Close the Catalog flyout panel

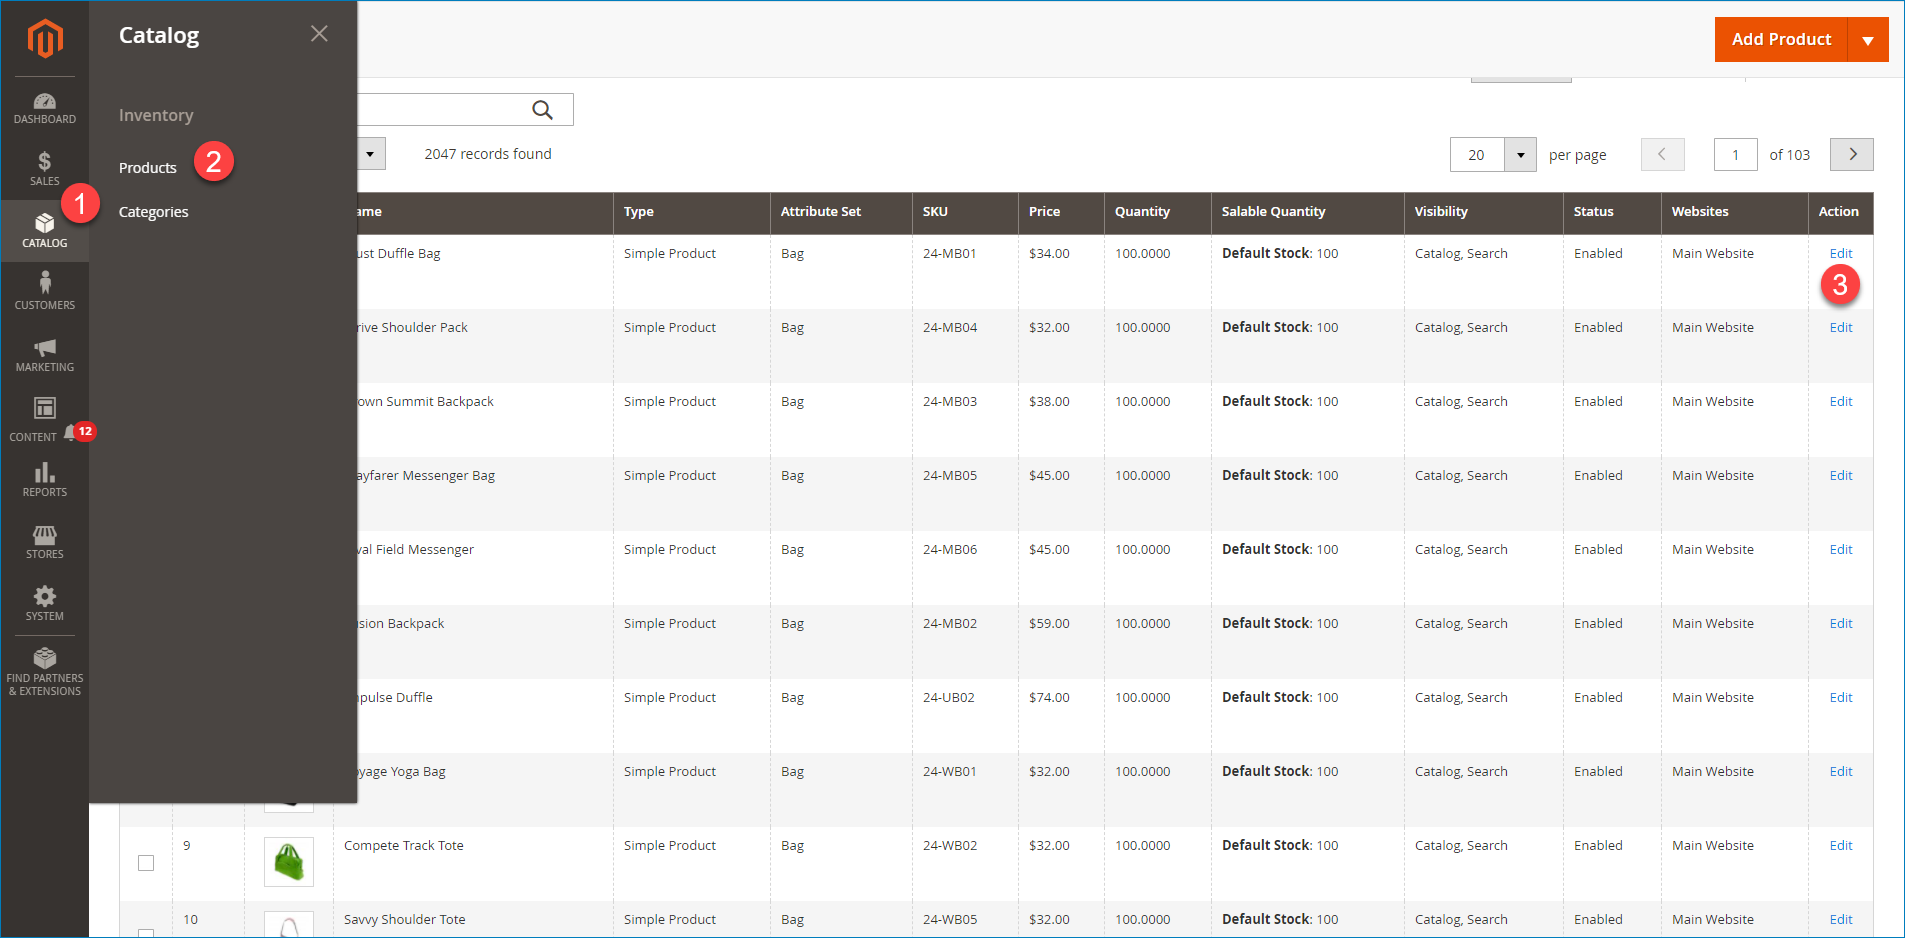click(319, 34)
